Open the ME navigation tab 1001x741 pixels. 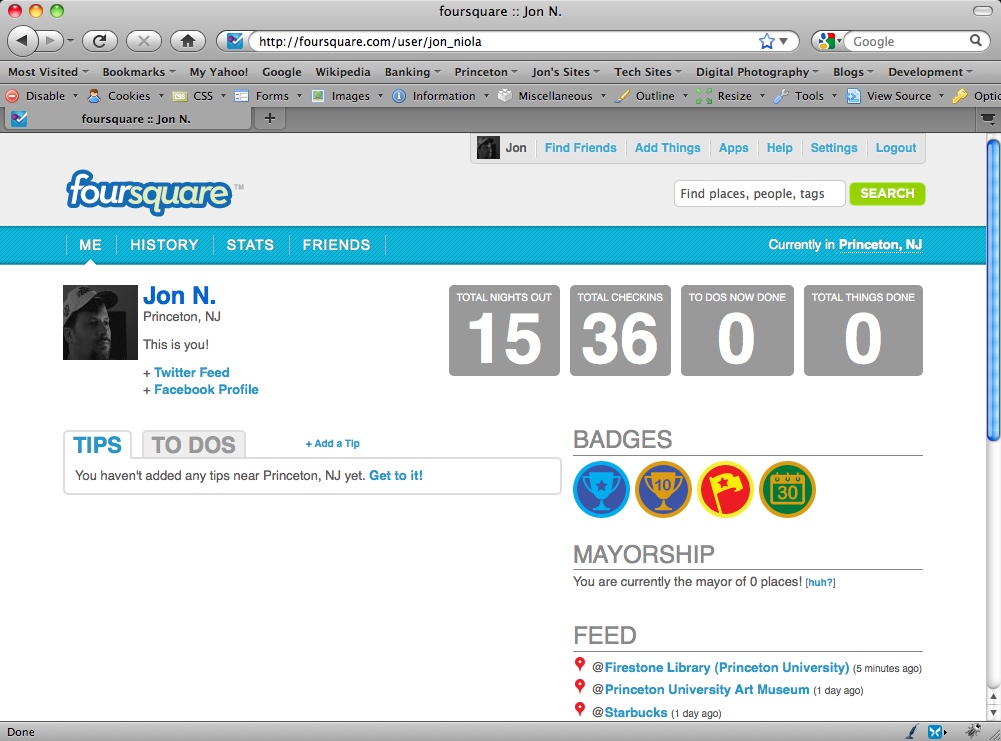91,245
